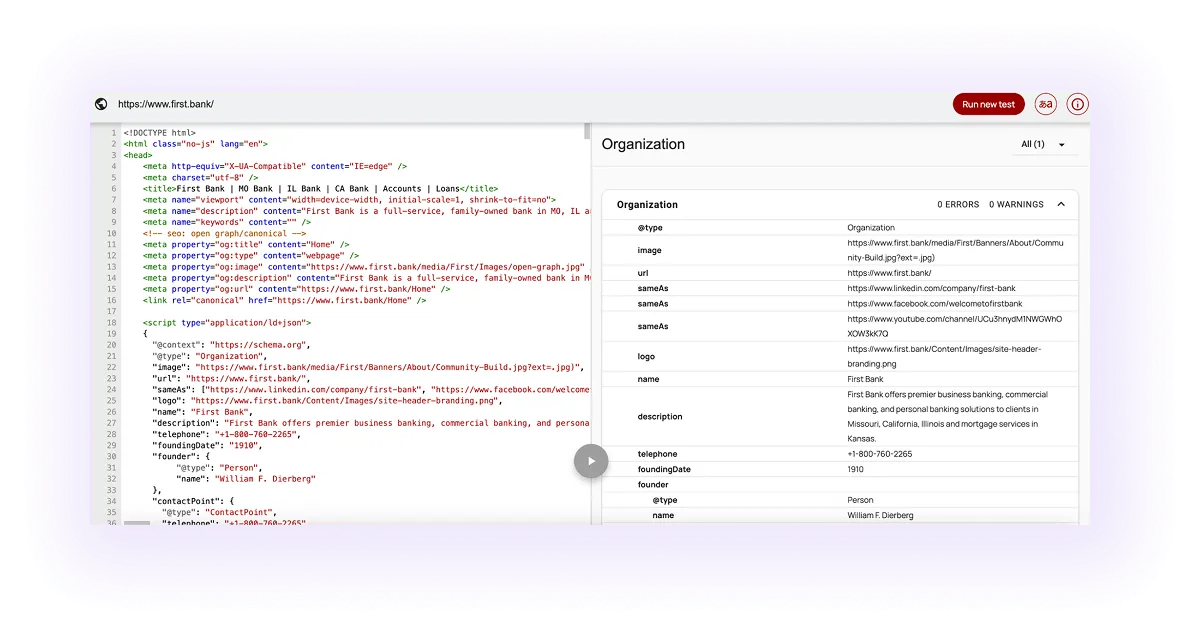Image resolution: width=1200 pixels, height=635 pixels.
Task: Click the Organization detected item header
Action: pyautogui.click(x=647, y=204)
